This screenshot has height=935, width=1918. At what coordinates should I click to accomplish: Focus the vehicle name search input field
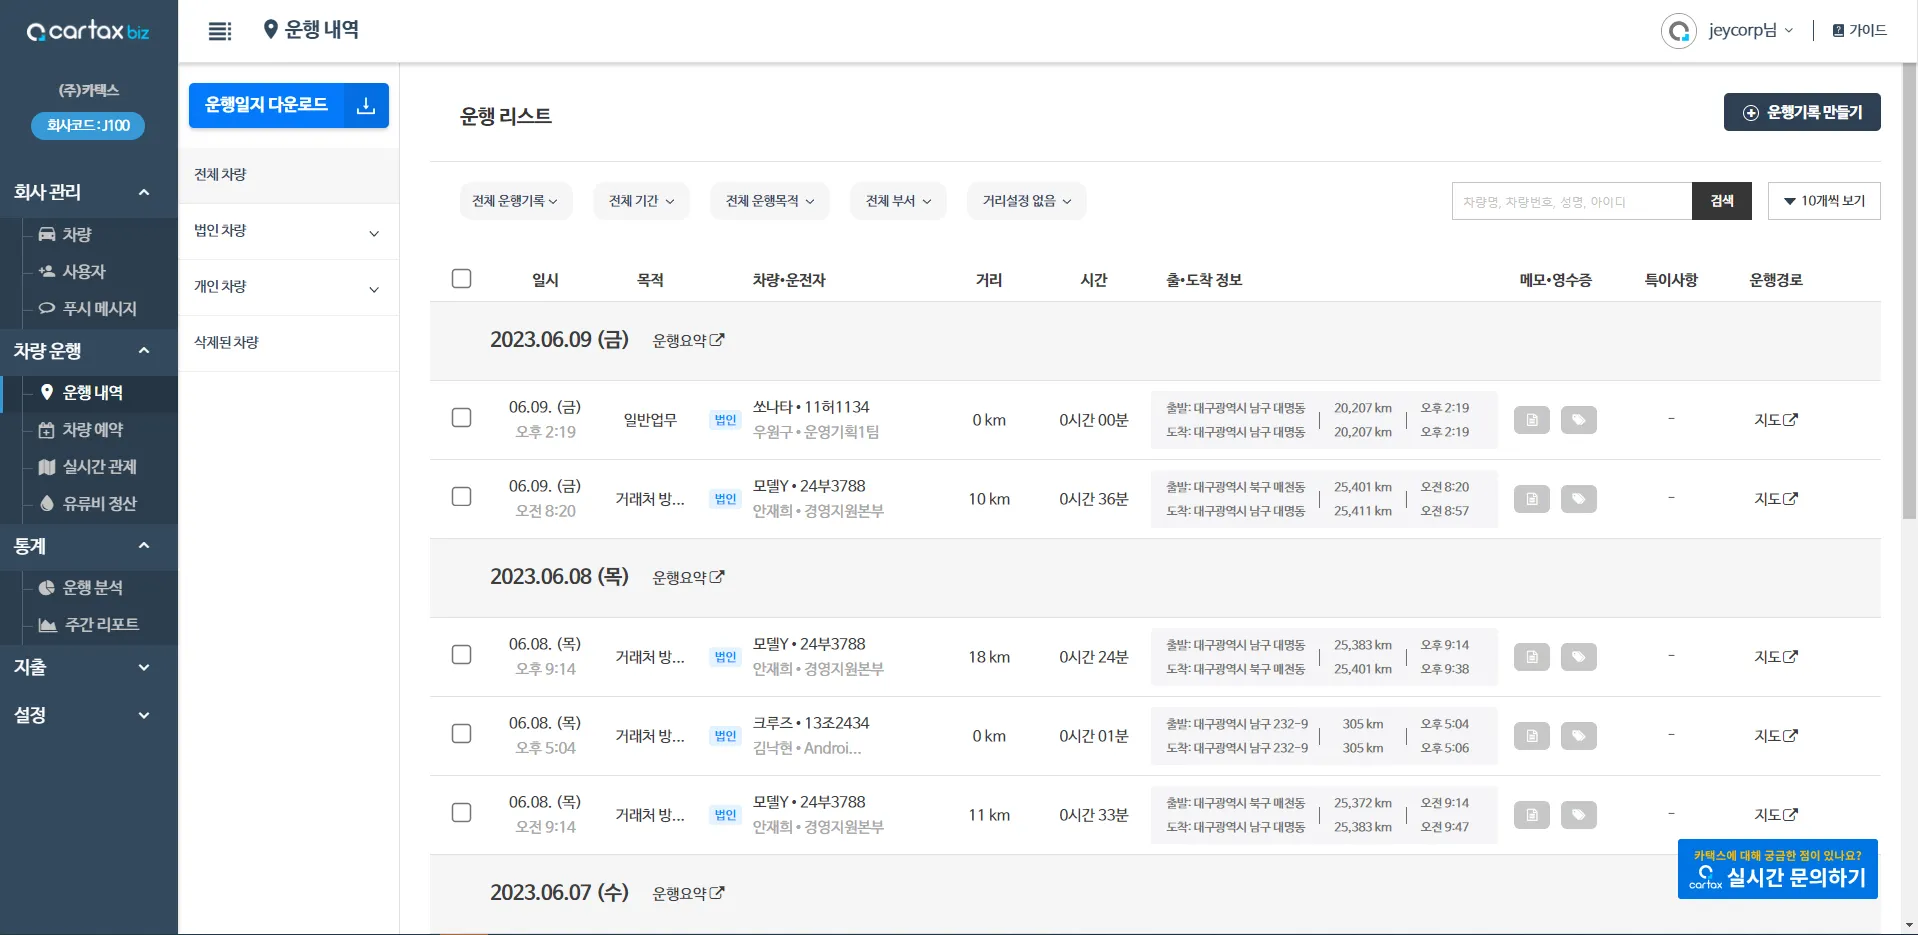point(1572,201)
